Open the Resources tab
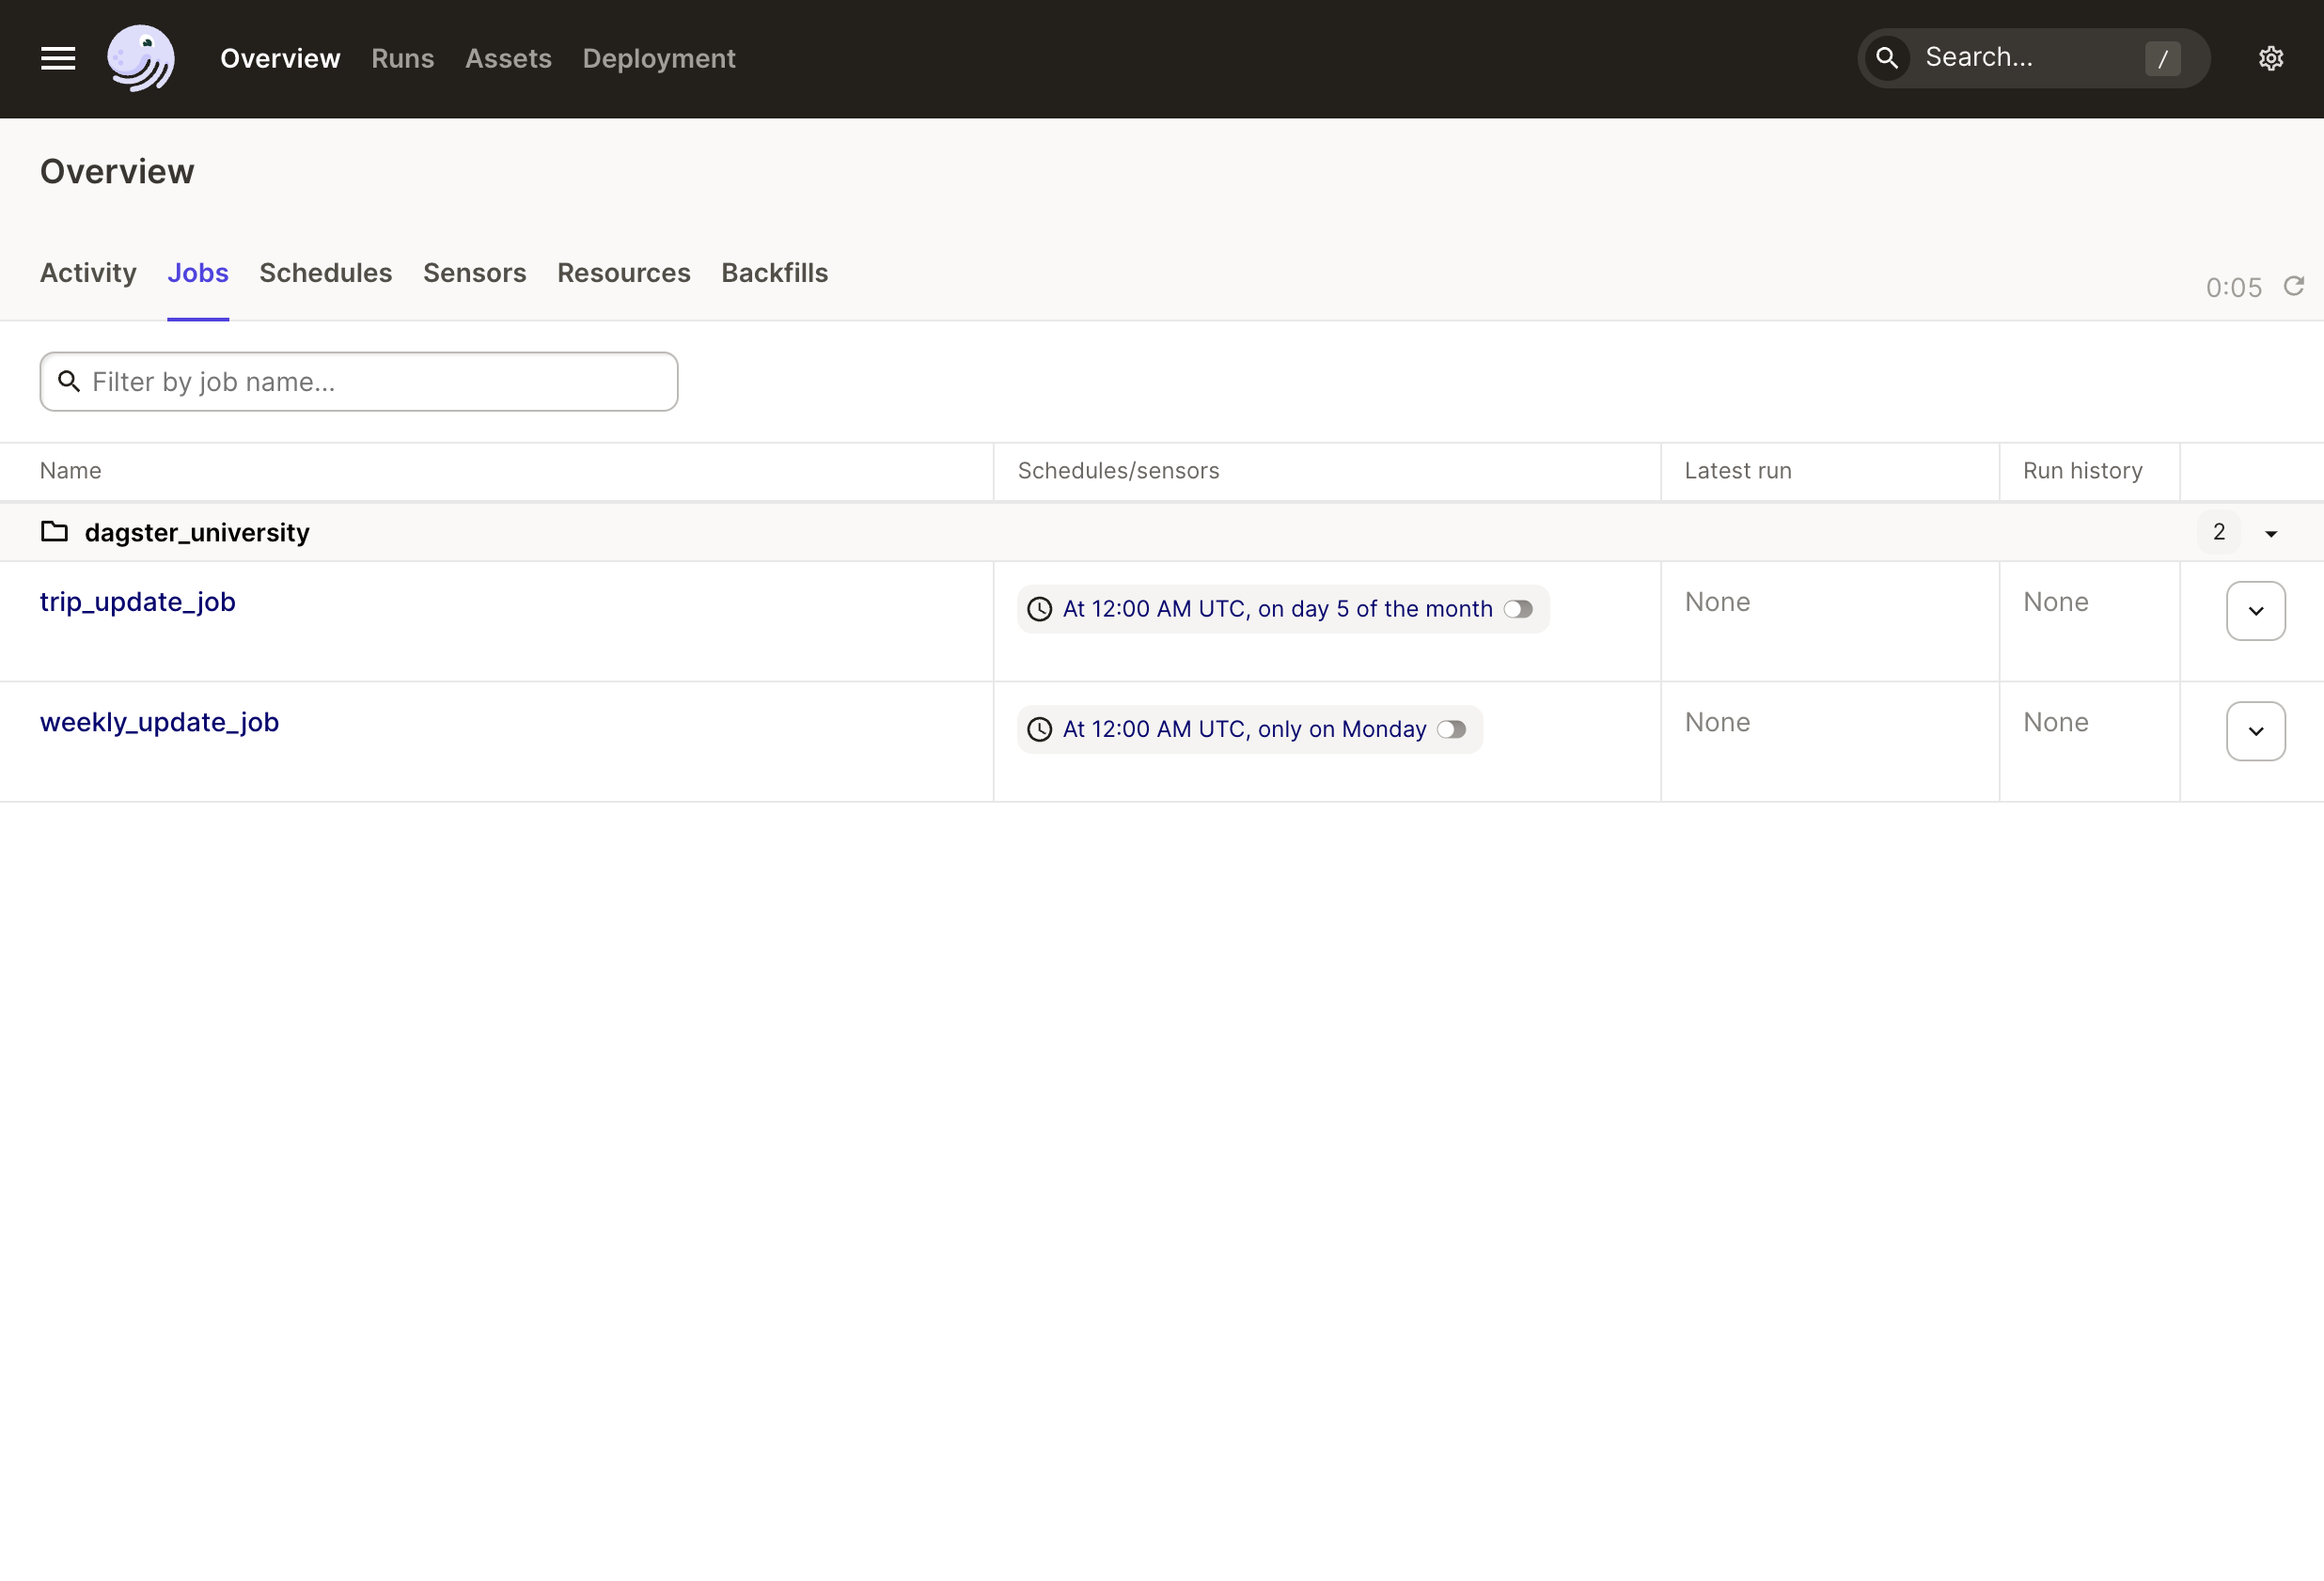Screen dimensions: 2324x1581 click(623, 273)
